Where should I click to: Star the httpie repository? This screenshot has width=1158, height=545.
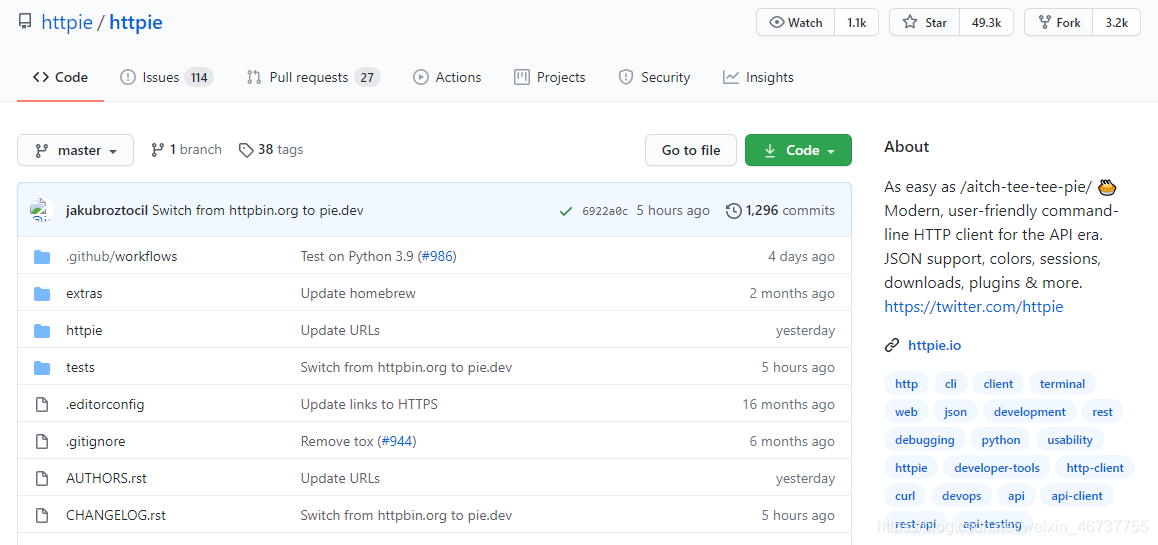point(924,22)
